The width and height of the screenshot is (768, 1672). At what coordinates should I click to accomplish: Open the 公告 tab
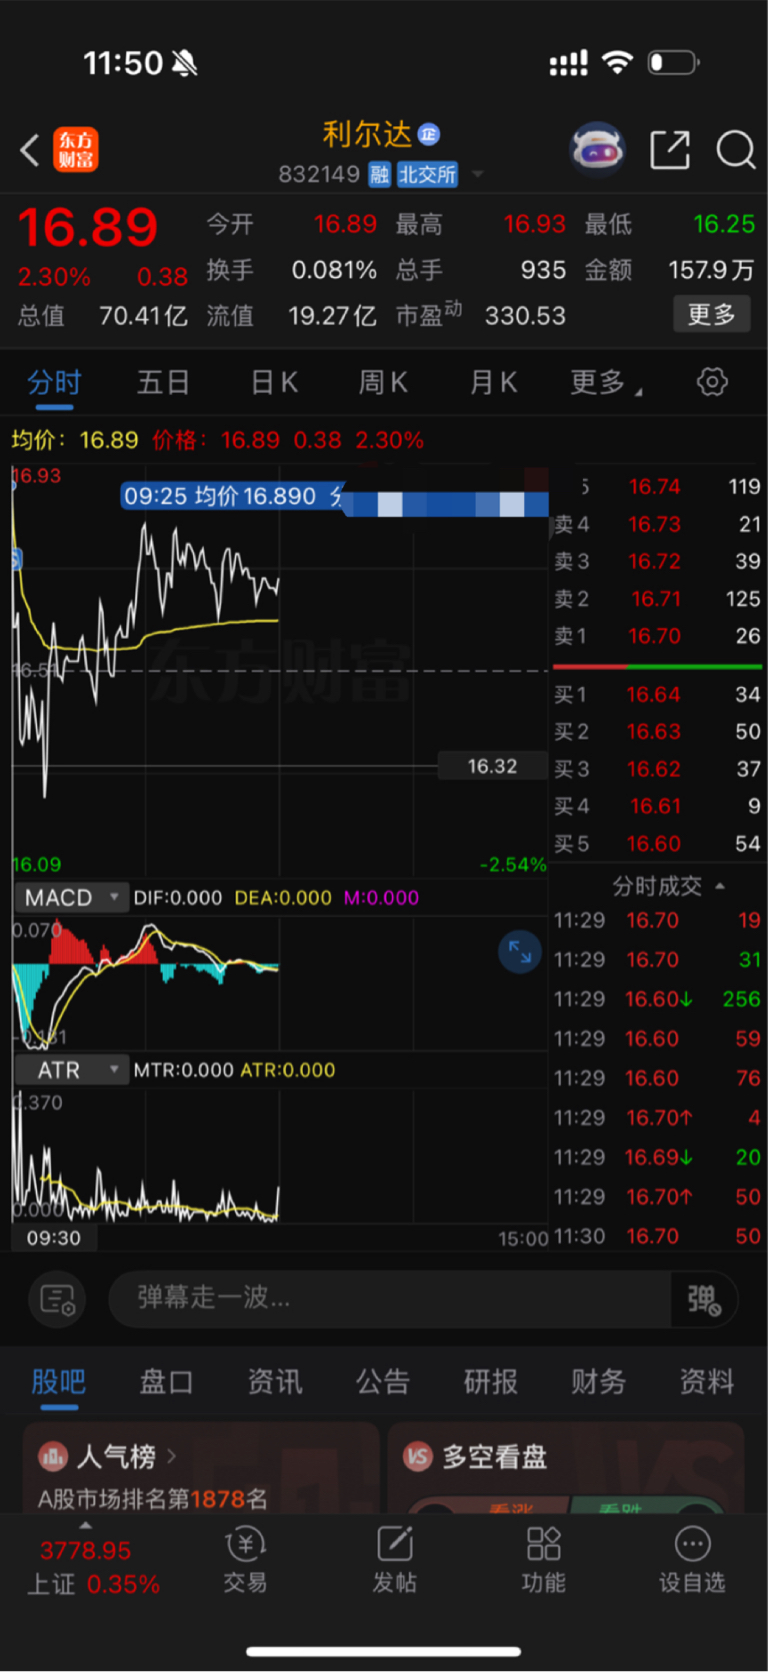pos(383,1382)
